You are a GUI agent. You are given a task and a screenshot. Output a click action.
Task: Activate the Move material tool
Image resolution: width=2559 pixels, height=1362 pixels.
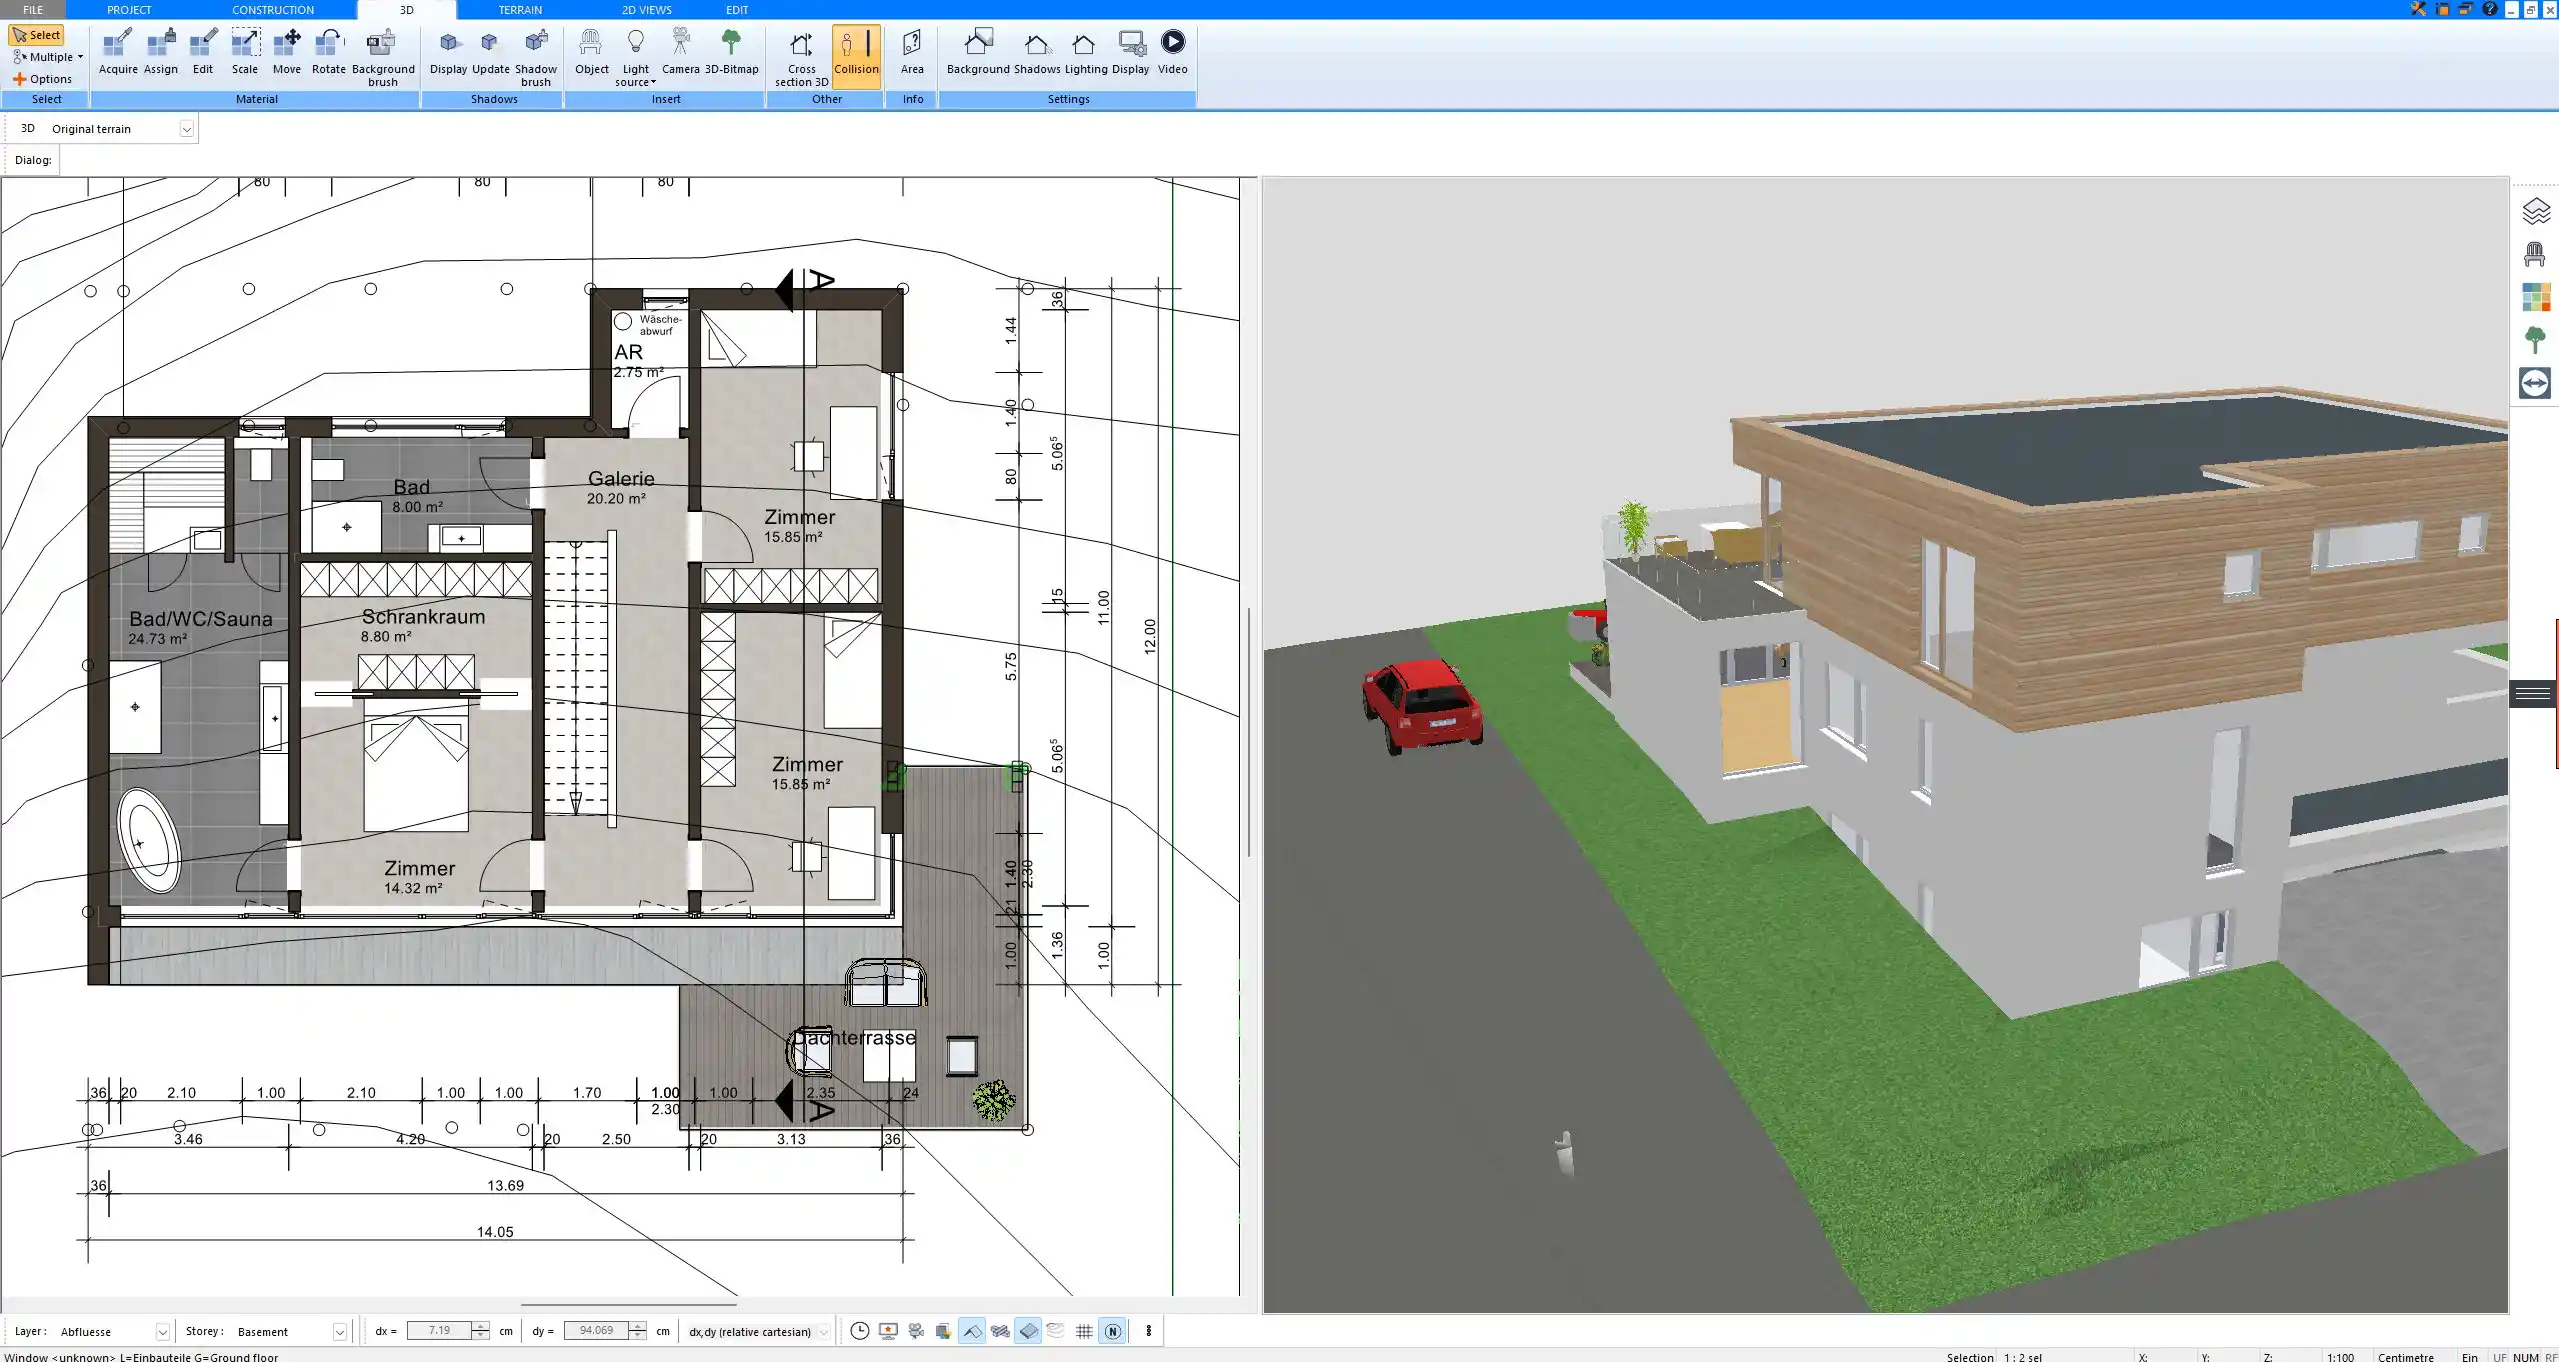click(287, 52)
